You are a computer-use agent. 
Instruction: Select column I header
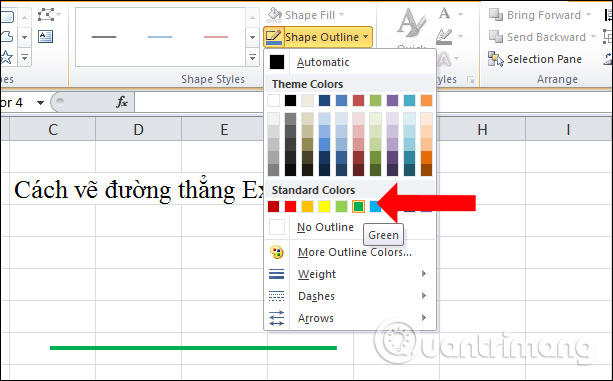pyautogui.click(x=568, y=129)
